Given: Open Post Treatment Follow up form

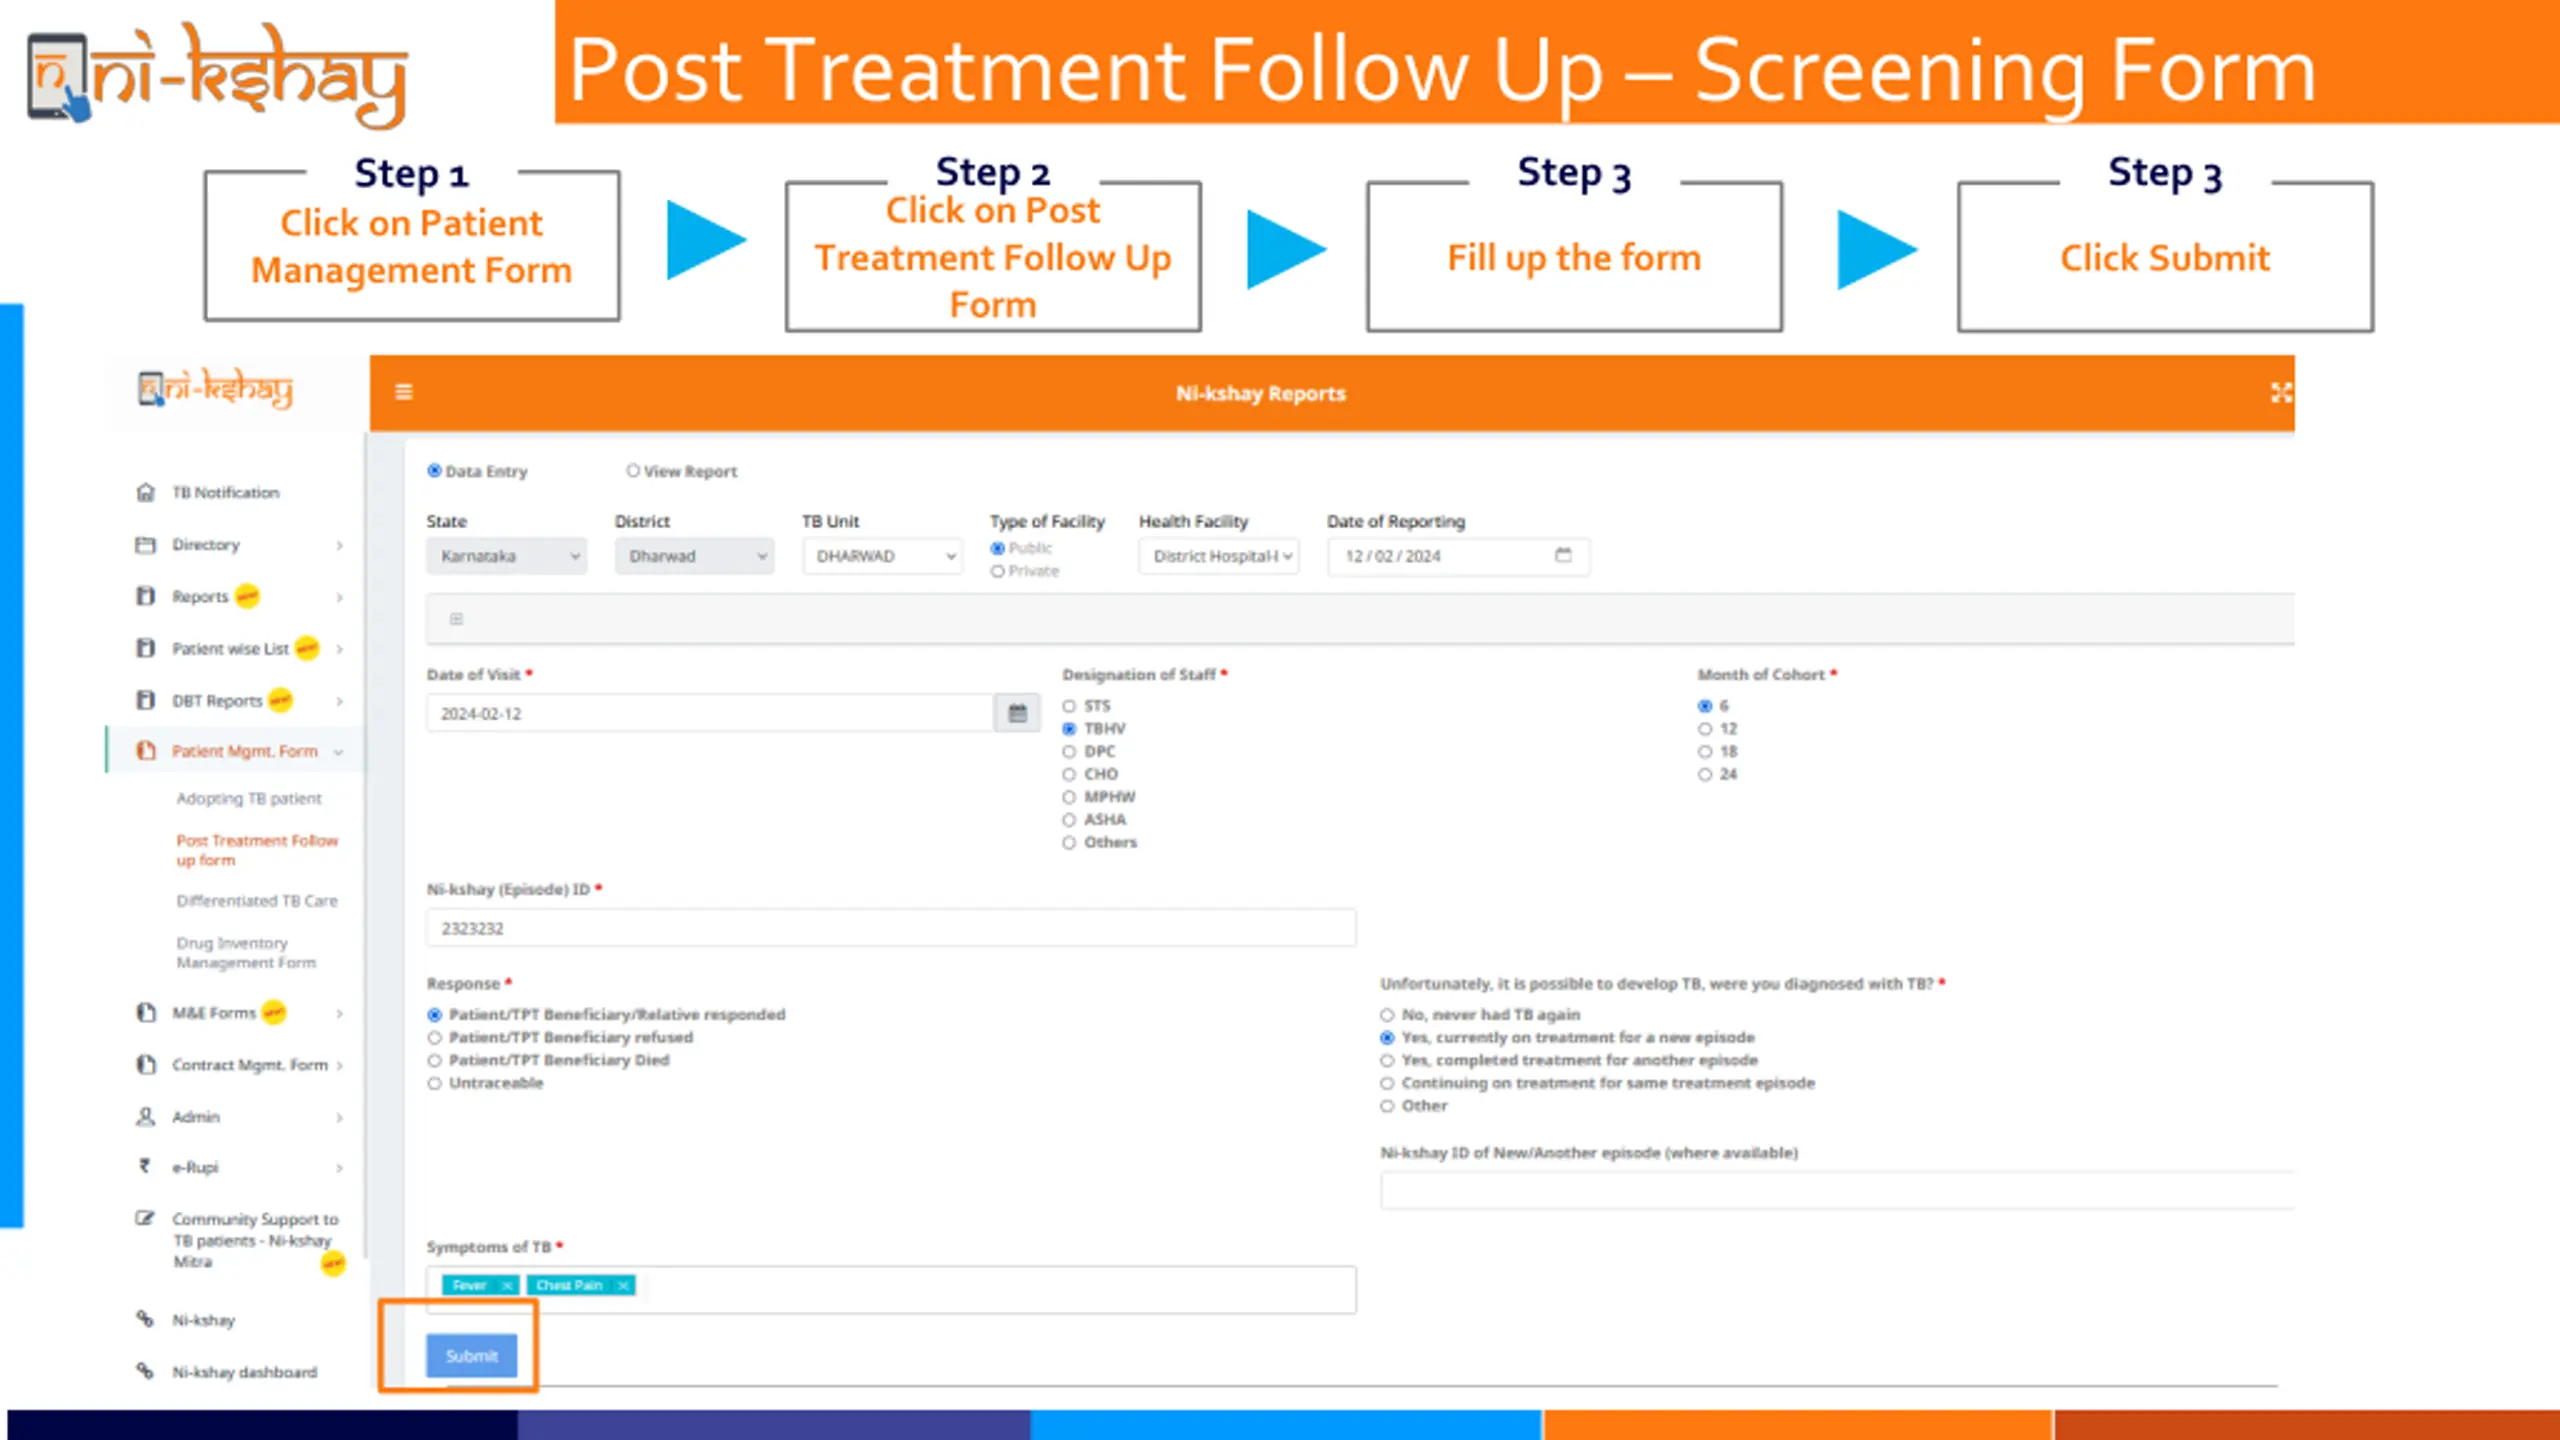Looking at the screenshot, I should (257, 850).
